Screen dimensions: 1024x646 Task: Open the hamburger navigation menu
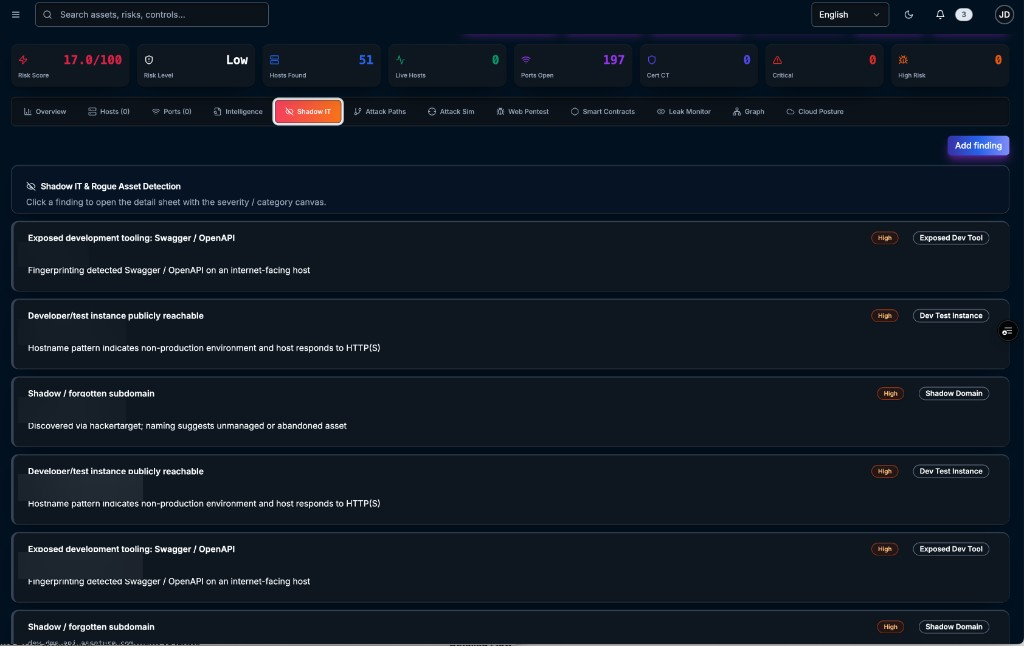click(x=16, y=14)
